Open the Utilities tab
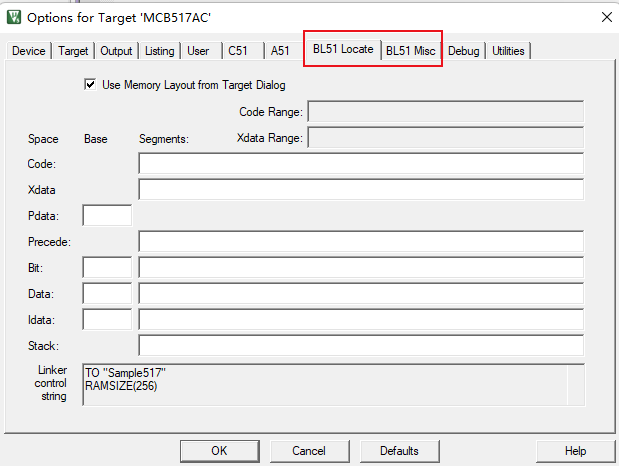The width and height of the screenshot is (619, 466). pos(508,51)
